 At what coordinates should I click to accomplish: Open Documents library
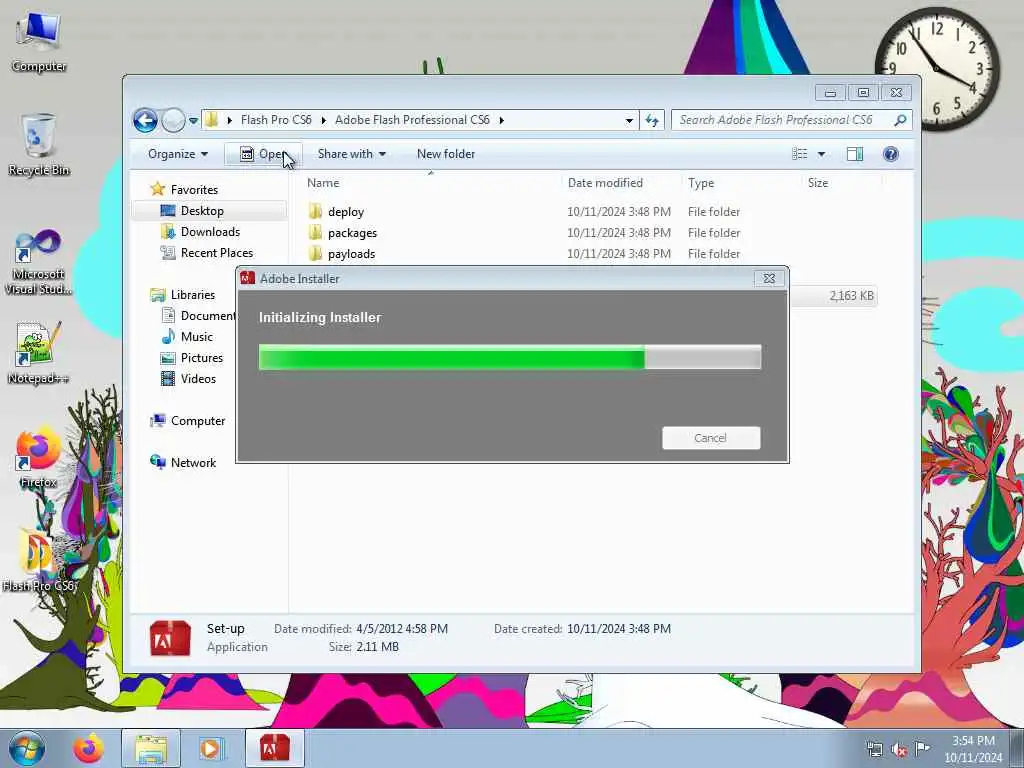tap(208, 315)
